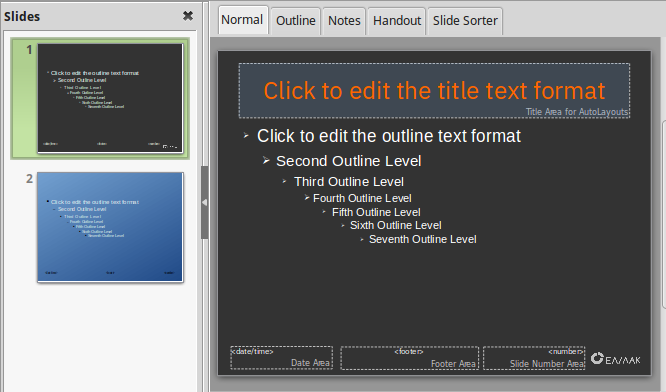Switch to the Notes tab
Screen dimensions: 666x392
click(344, 21)
